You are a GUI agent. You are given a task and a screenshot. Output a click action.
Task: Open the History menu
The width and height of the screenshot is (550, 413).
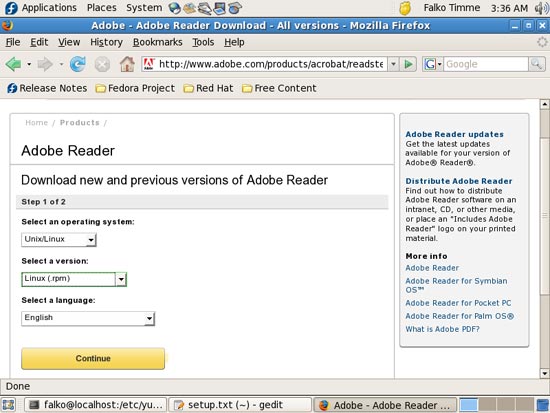point(106,42)
